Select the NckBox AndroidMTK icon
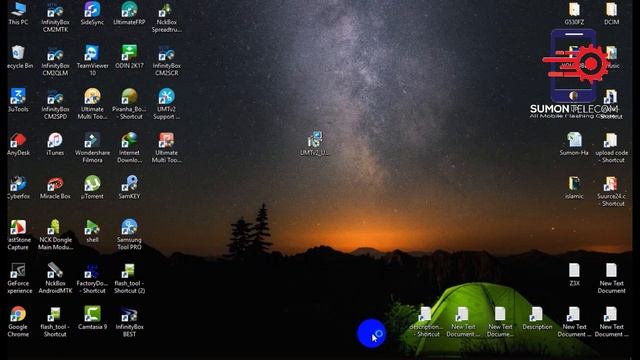The width and height of the screenshot is (640, 360). click(55, 278)
